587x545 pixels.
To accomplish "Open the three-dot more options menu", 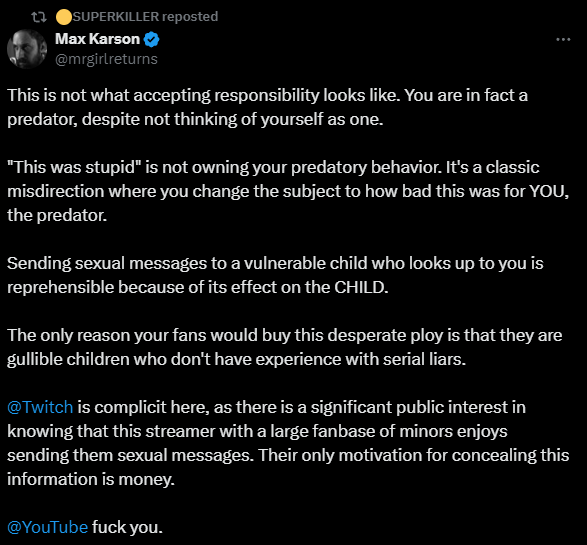I will click(x=563, y=39).
